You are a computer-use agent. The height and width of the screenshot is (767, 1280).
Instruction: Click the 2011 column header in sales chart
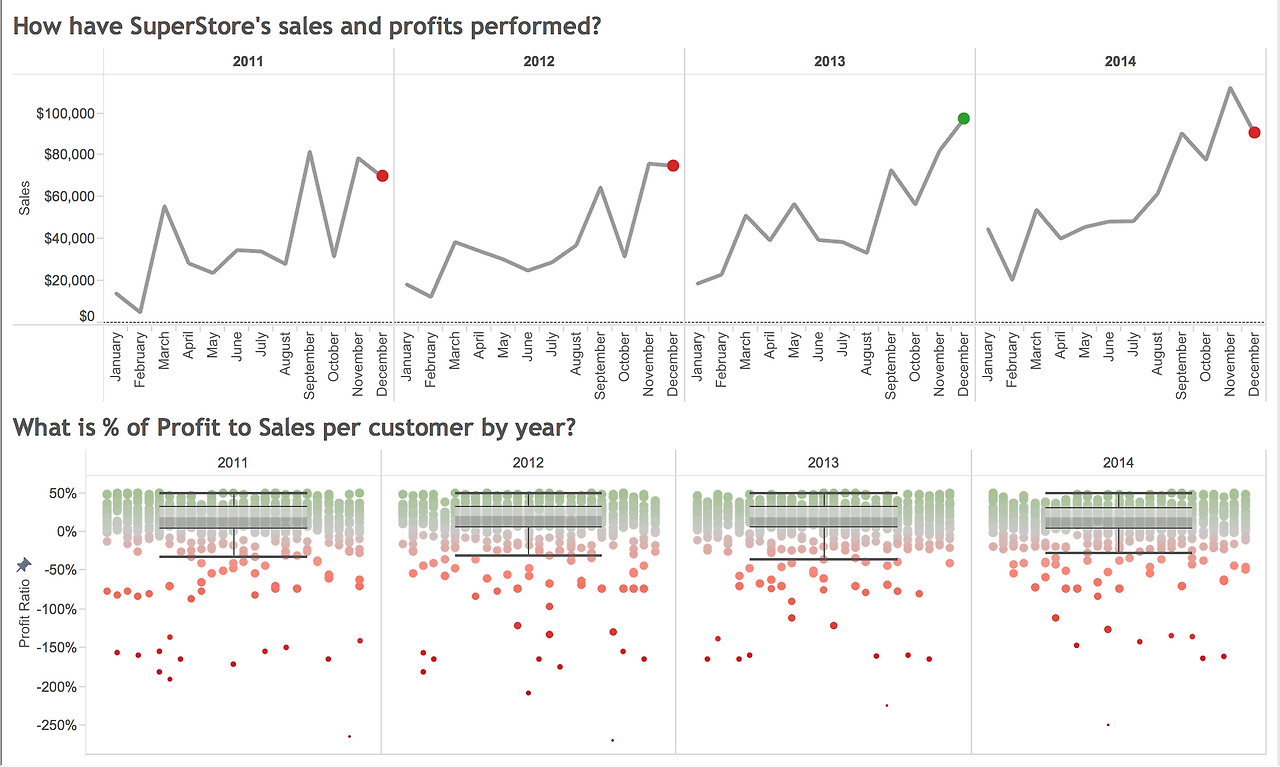point(248,61)
